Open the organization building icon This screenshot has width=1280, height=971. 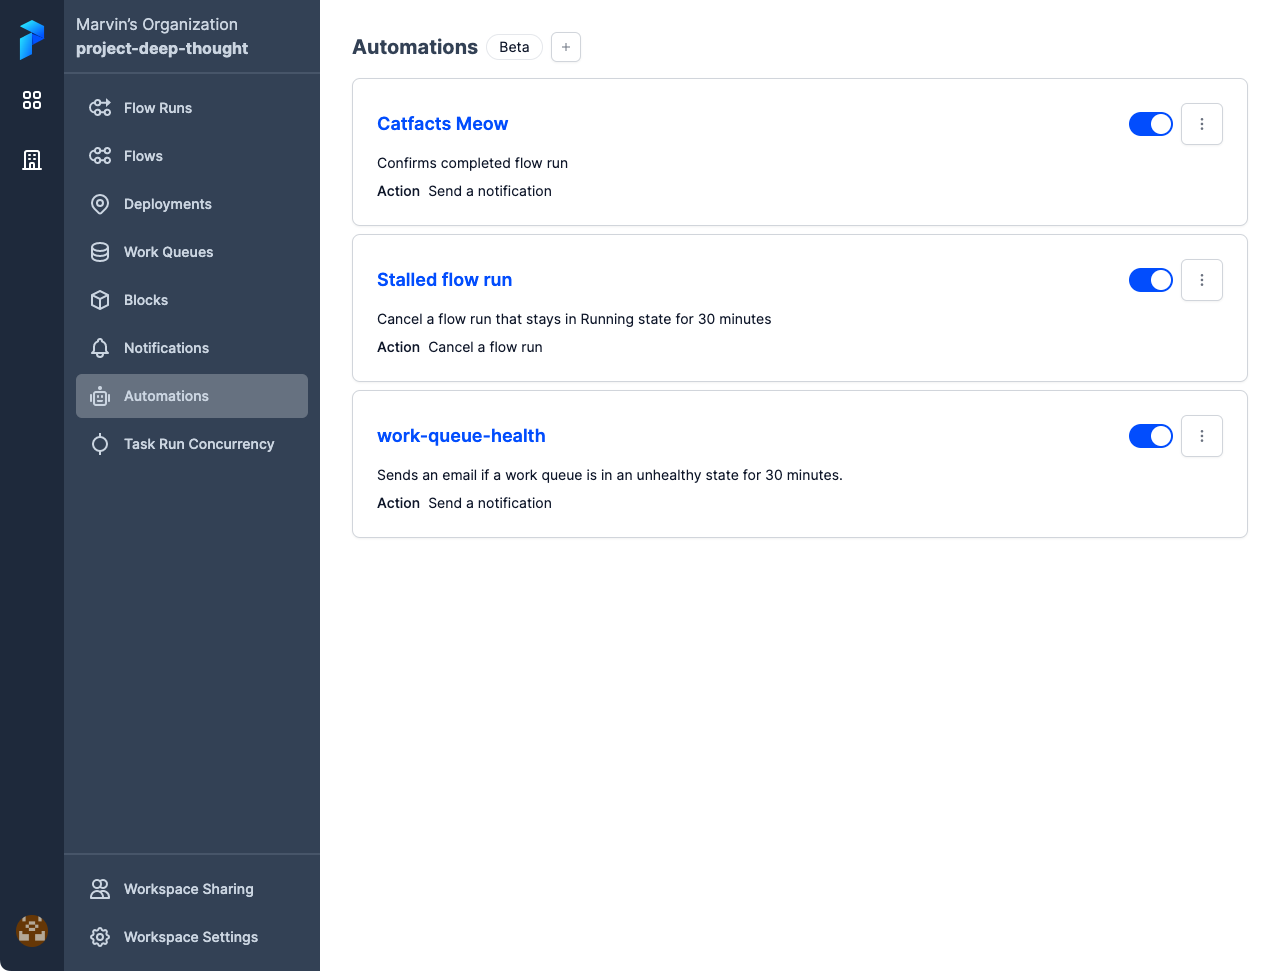pyautogui.click(x=32, y=160)
